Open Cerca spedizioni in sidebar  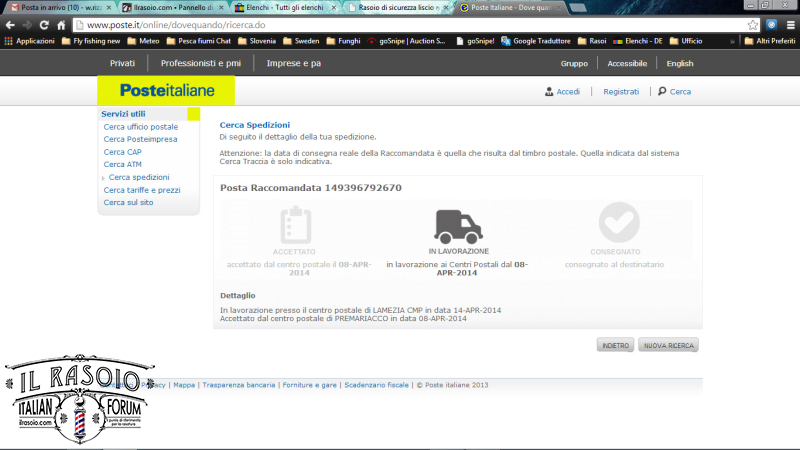pos(139,177)
